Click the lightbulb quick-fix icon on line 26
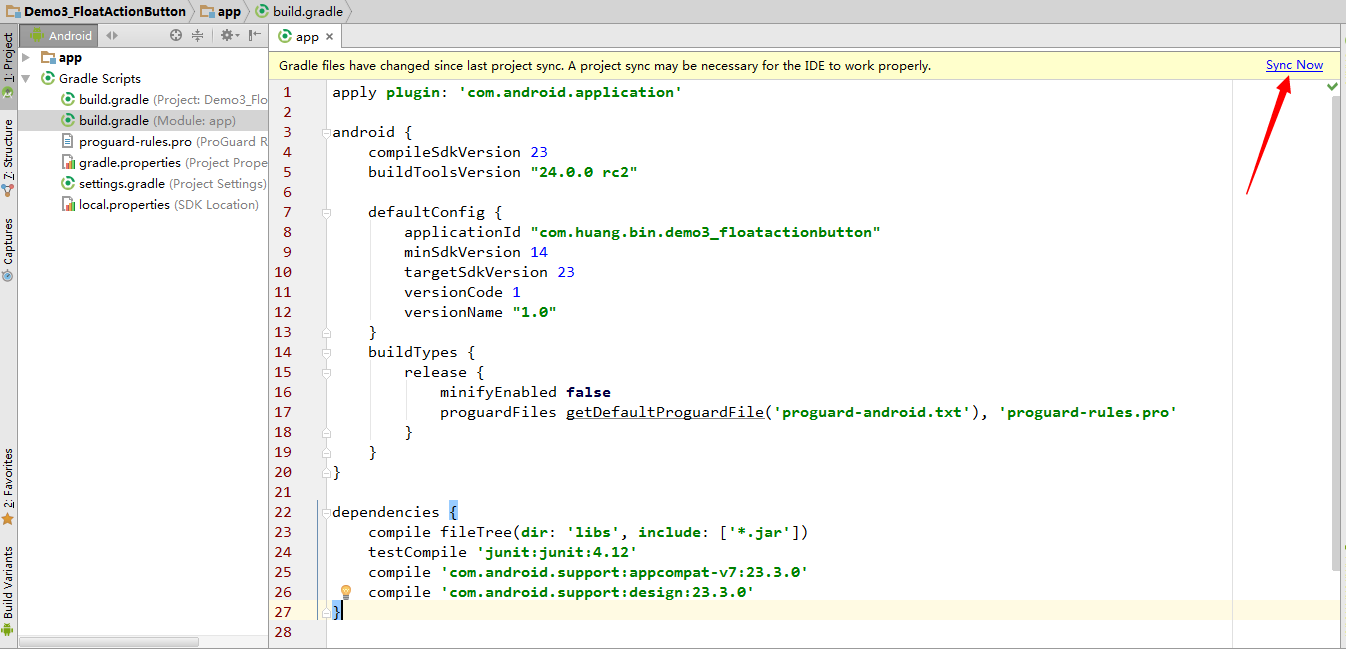The height and width of the screenshot is (649, 1346). pyautogui.click(x=346, y=592)
